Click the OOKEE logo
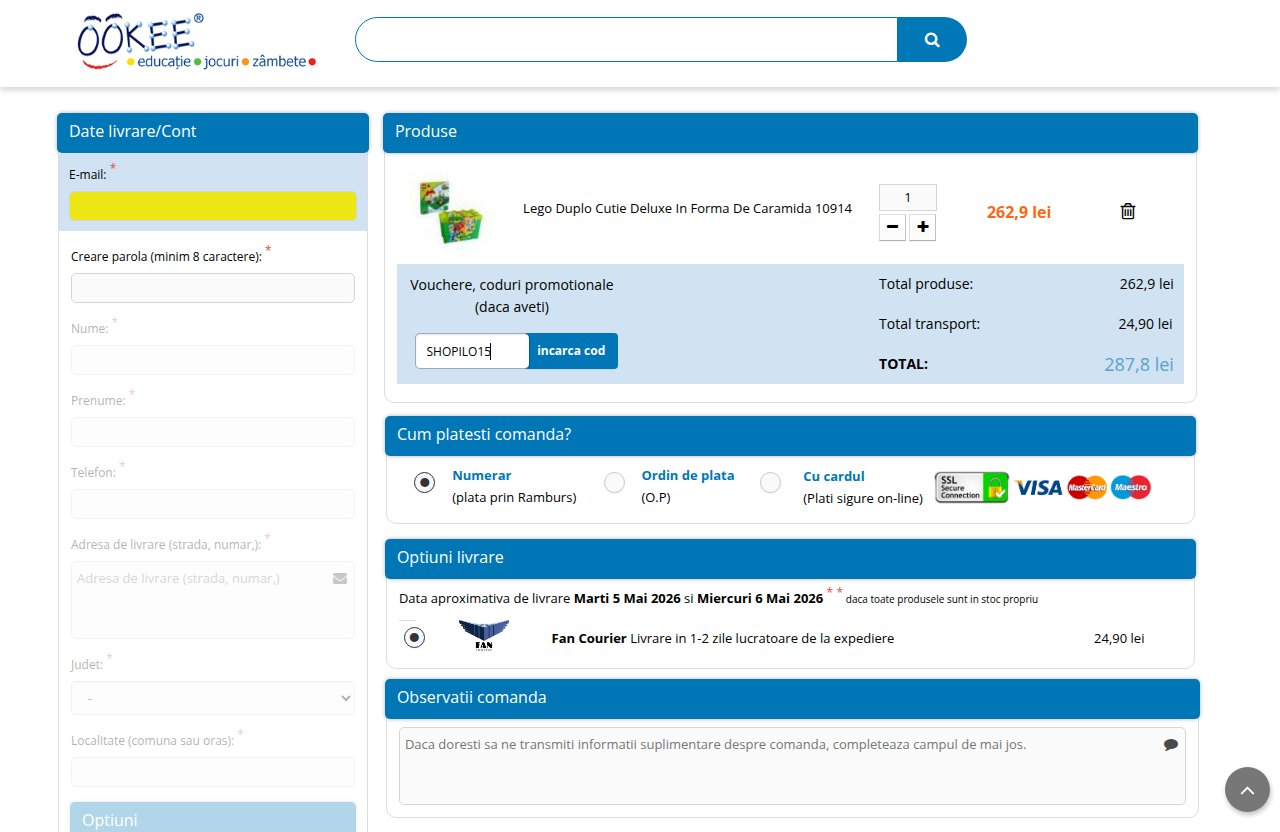 (x=197, y=42)
